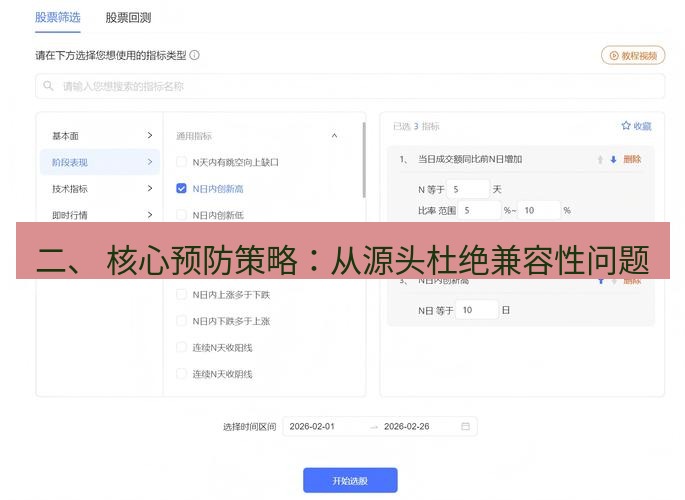Check the N日内上涨多于下跌 checkbox
The image size is (685, 500).
pos(181,295)
